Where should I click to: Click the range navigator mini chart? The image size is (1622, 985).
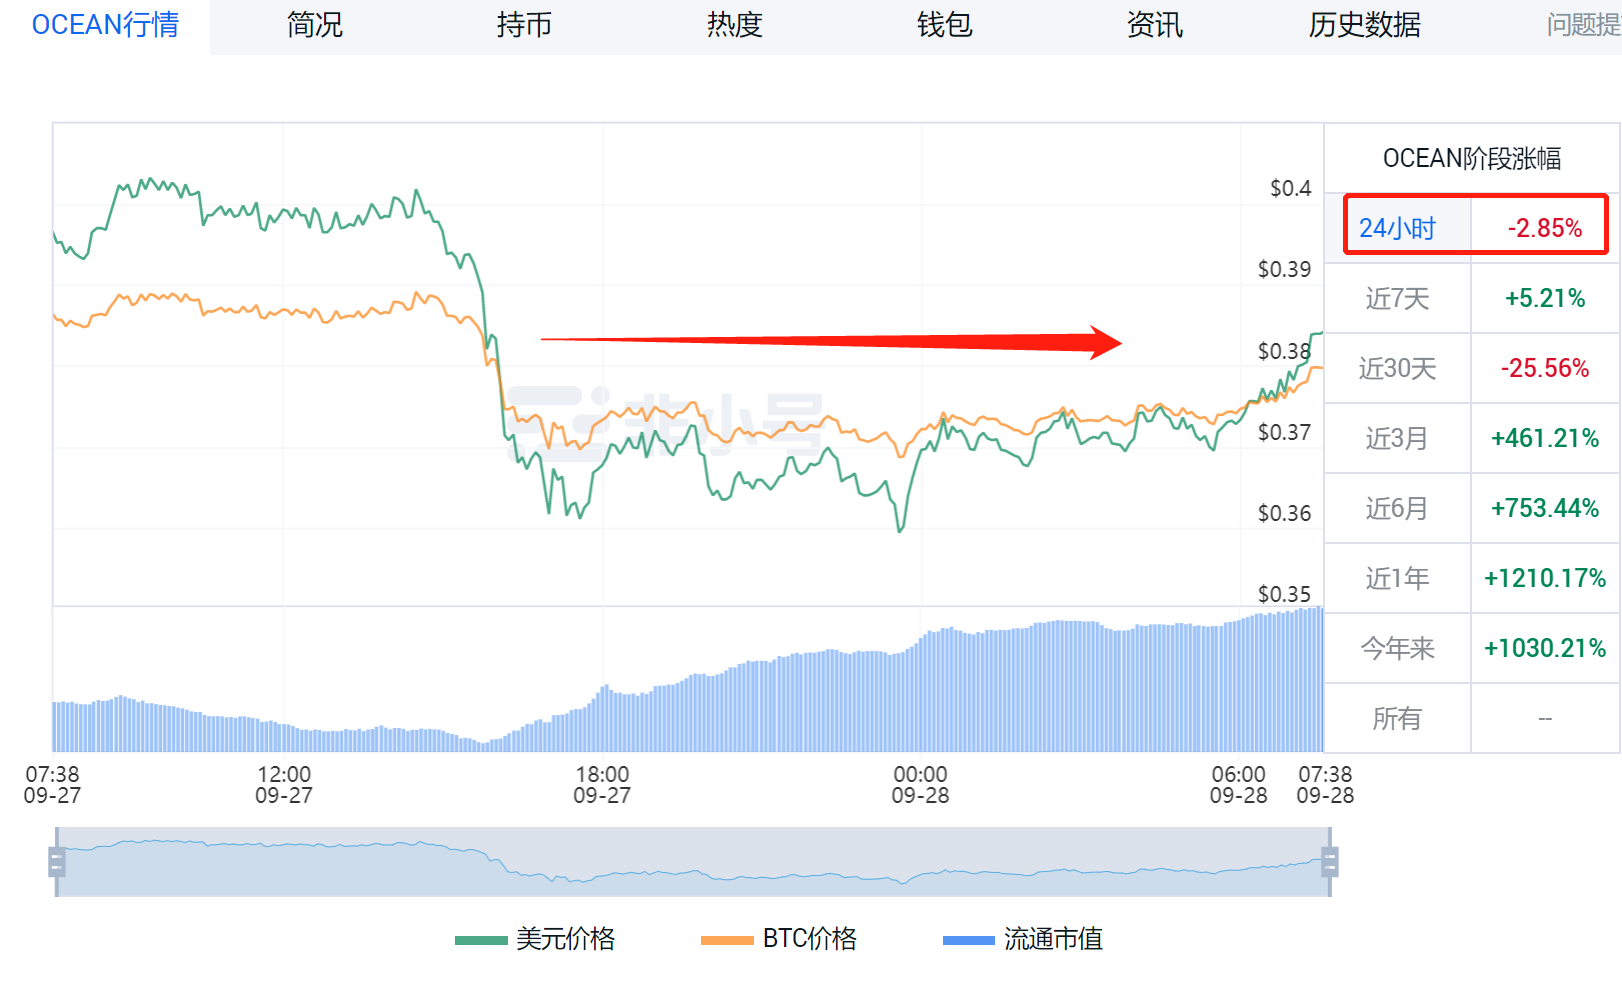pos(693,862)
